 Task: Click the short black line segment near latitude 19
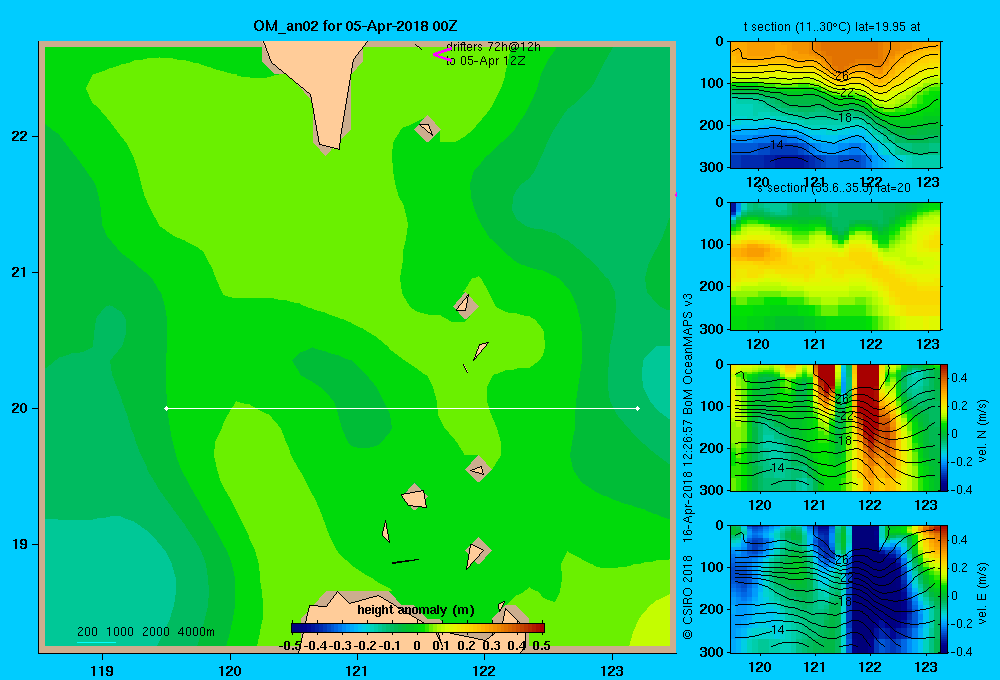(405, 561)
